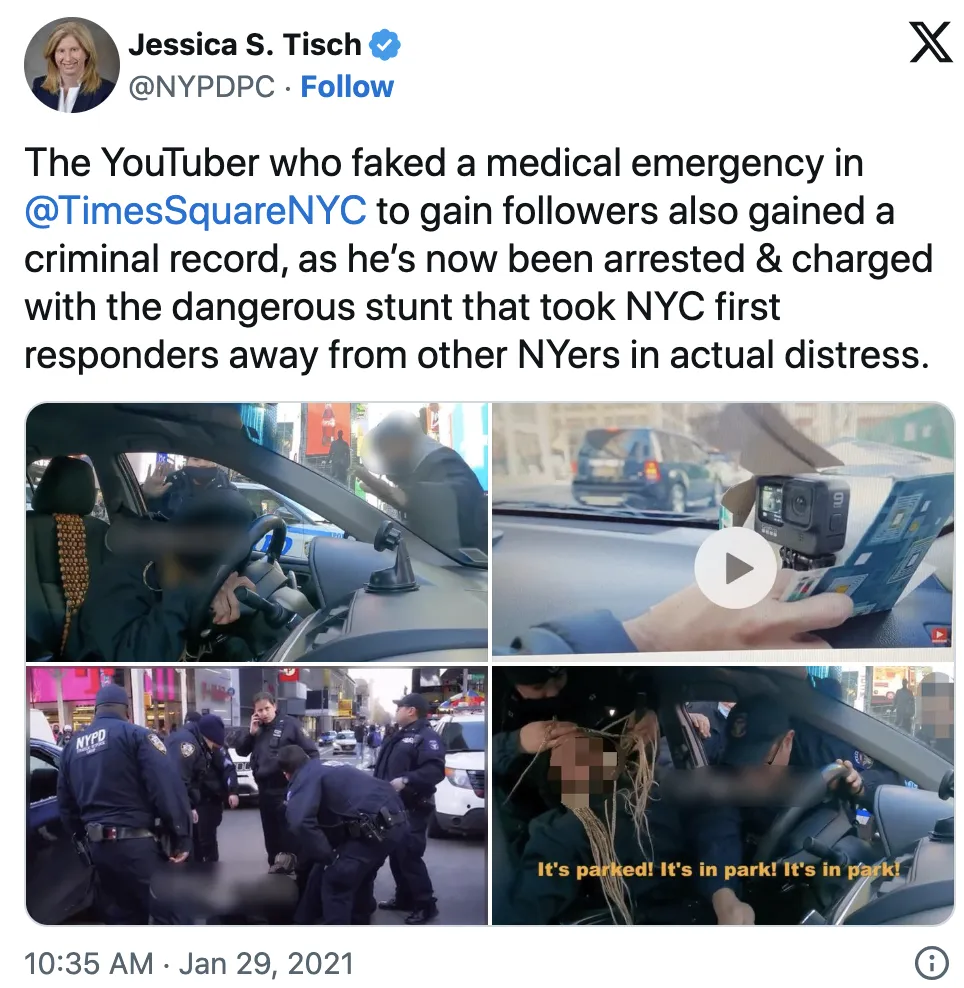This screenshot has width=964, height=988.
Task: Open Jessica S. Tisch display name
Action: coord(245,45)
